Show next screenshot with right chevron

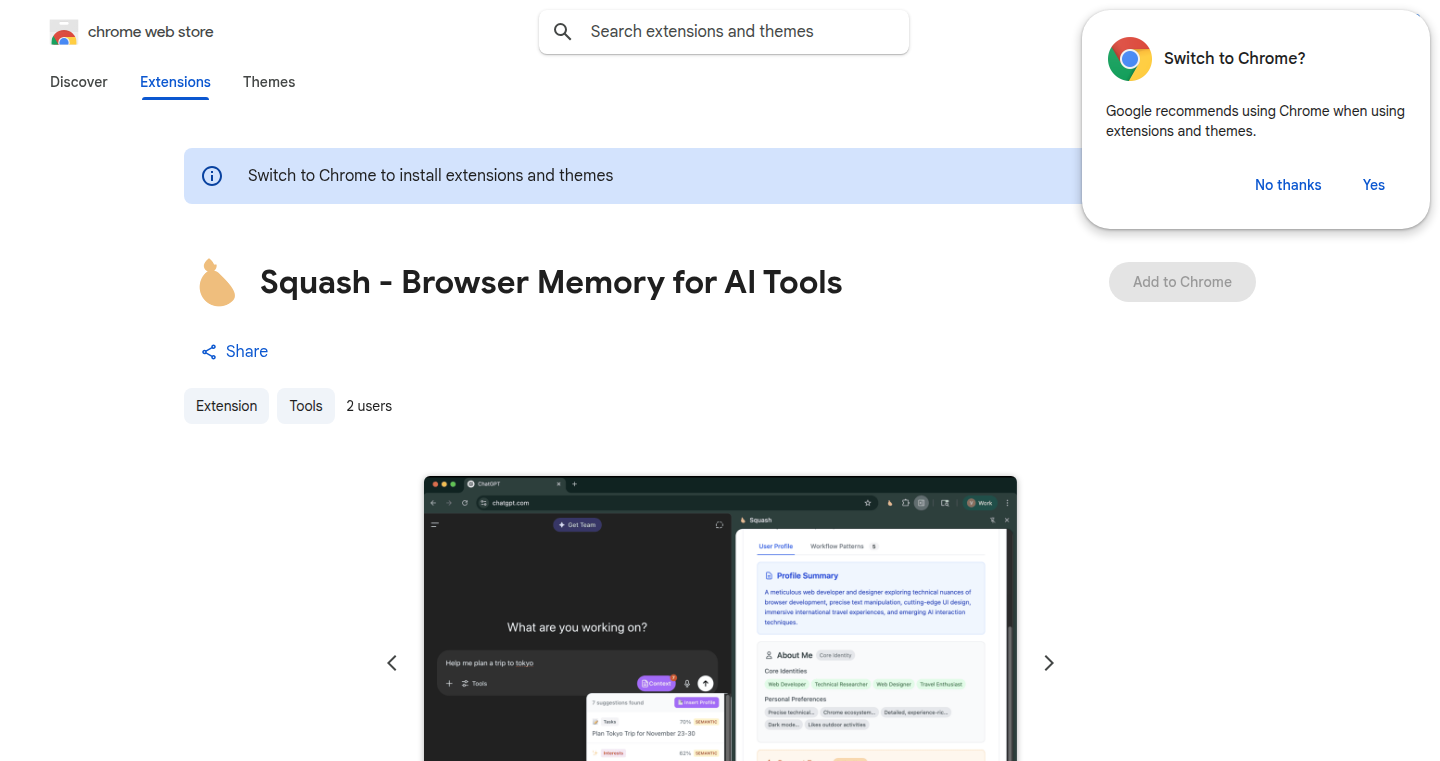1049,663
